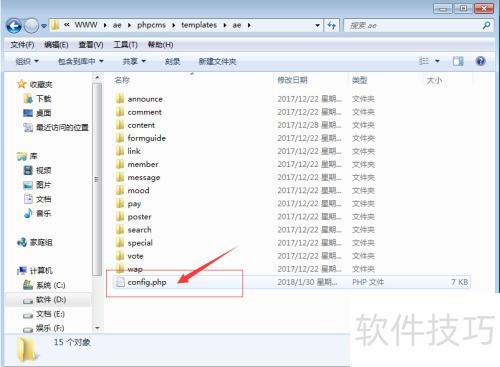Select the link folder icon
Screen dimensions: 500x367
[120, 151]
